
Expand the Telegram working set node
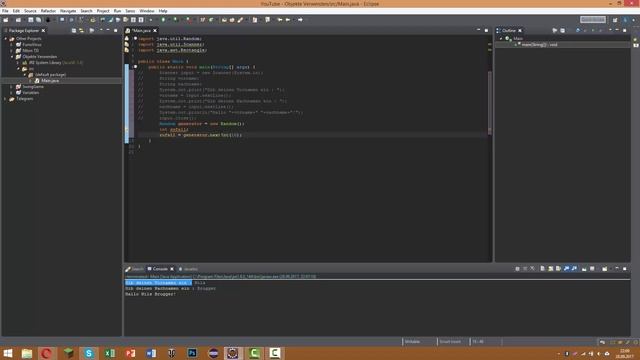point(6,99)
